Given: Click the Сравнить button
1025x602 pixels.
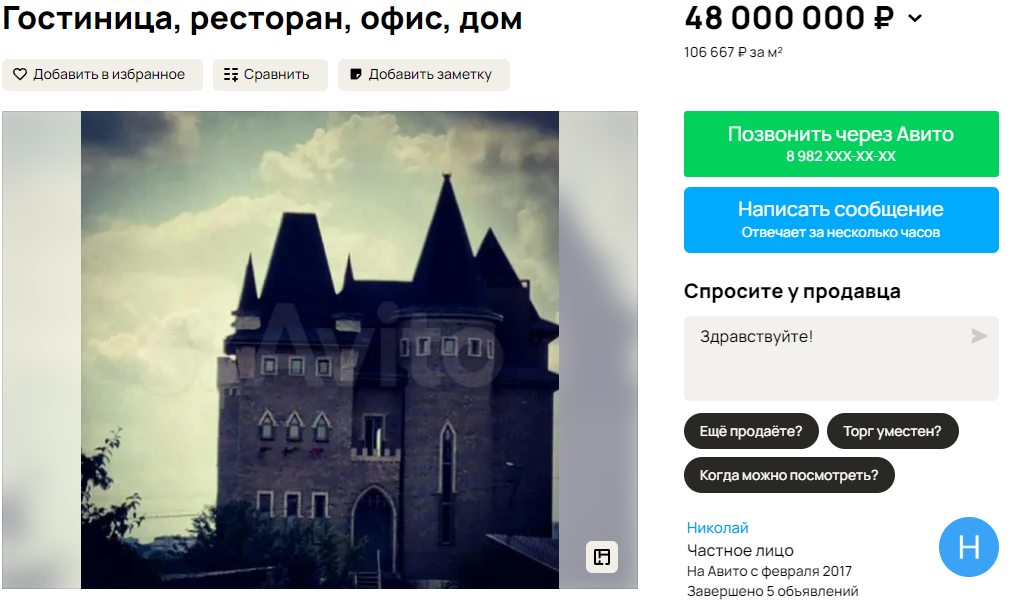Looking at the screenshot, I should 270,75.
